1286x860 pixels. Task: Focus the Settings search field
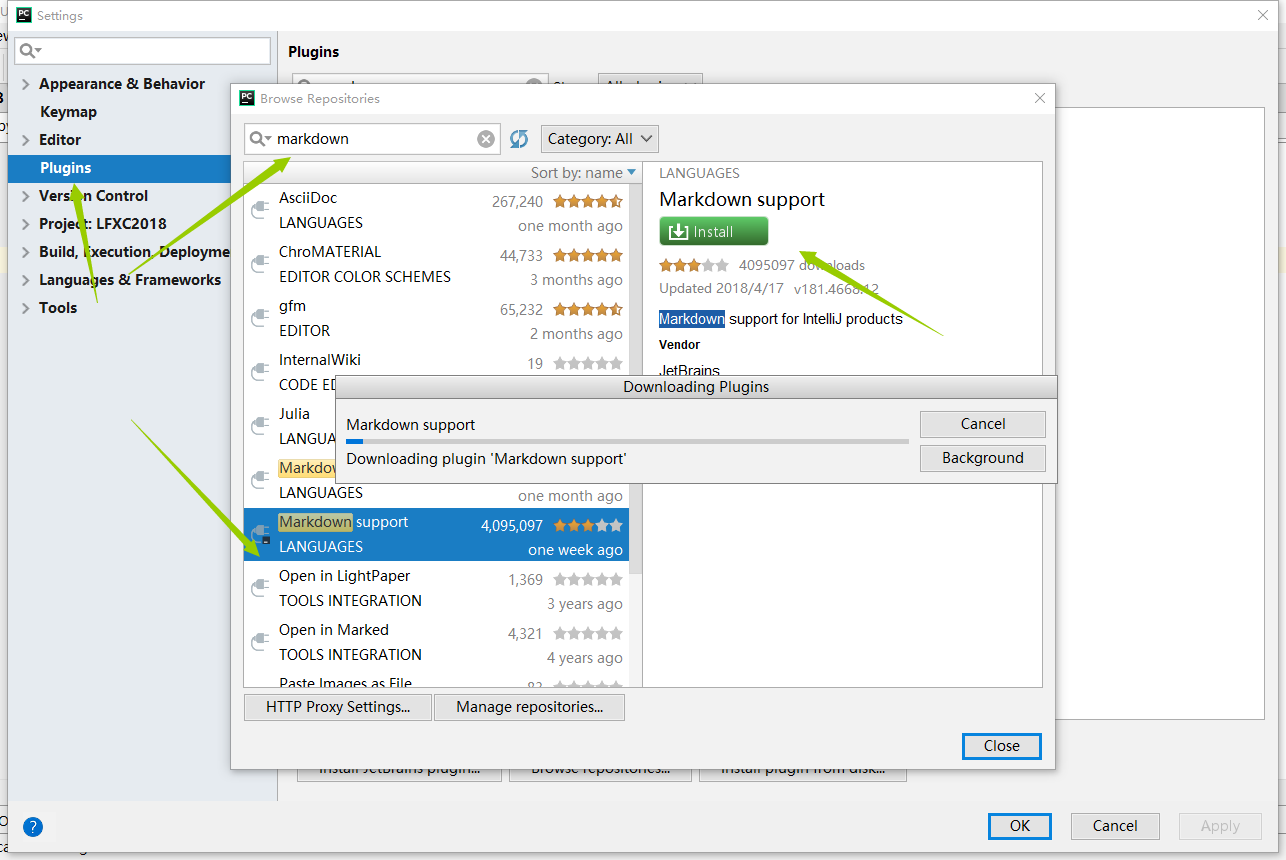(143, 51)
